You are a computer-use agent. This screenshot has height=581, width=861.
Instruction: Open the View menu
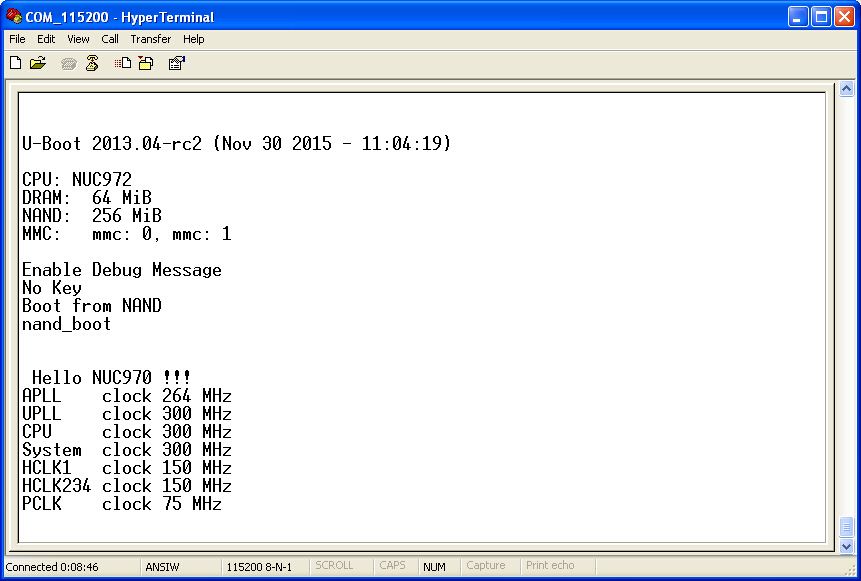78,39
